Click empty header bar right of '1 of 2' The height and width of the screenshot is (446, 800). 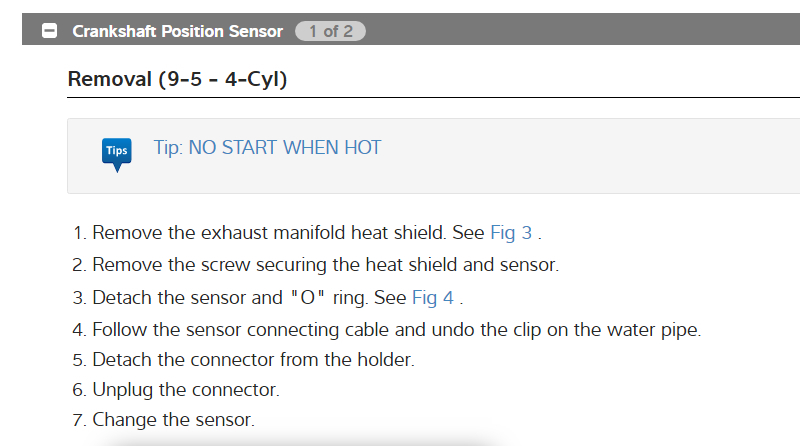point(580,31)
